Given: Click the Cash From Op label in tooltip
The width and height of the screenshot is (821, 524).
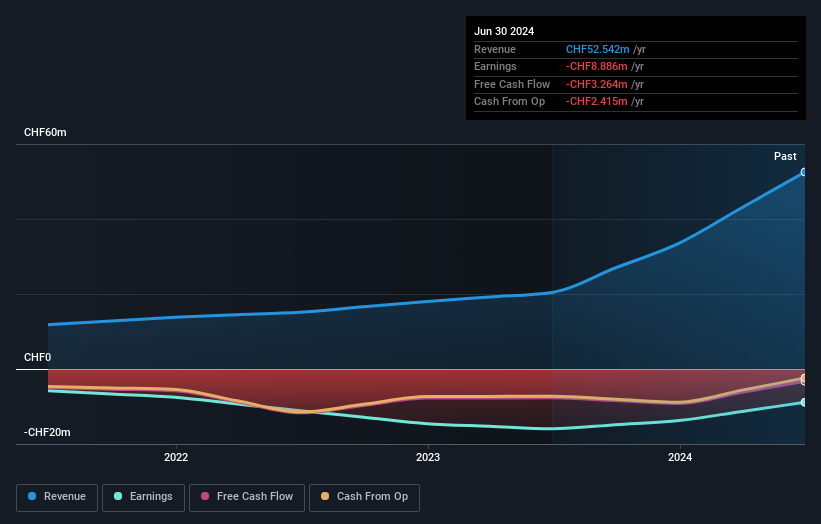Looking at the screenshot, I should click(x=509, y=102).
